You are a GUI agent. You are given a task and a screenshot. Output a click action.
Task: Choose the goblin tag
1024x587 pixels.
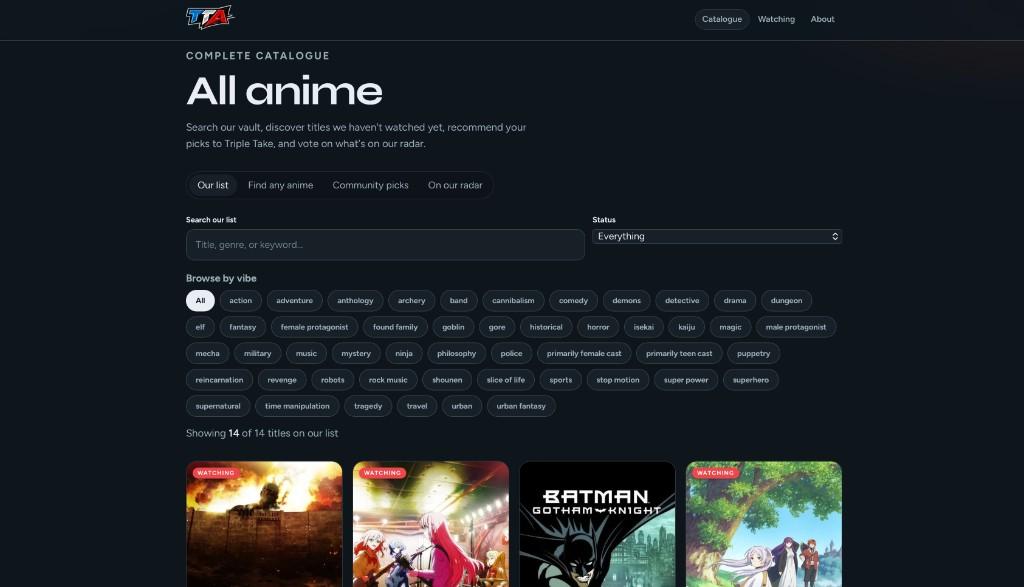(x=453, y=327)
